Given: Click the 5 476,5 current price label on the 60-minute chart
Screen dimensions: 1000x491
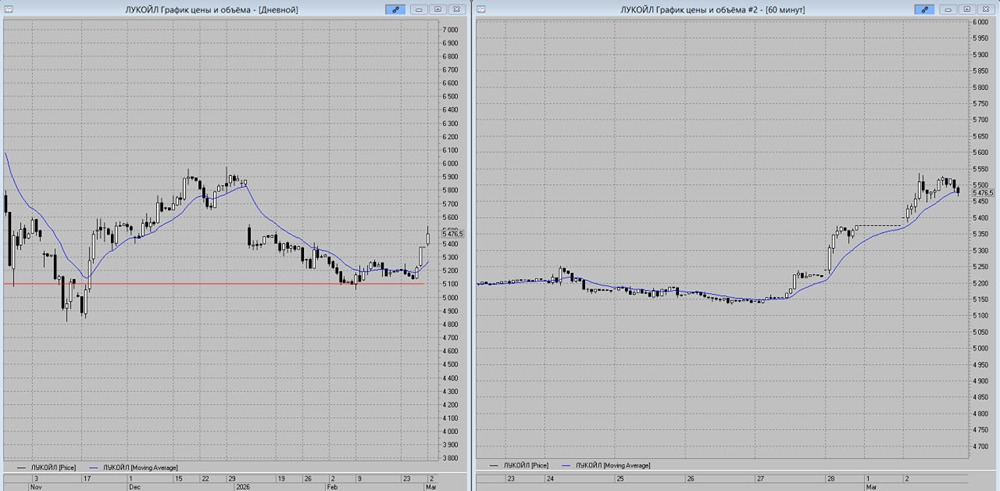Looking at the screenshot, I should pos(983,192).
